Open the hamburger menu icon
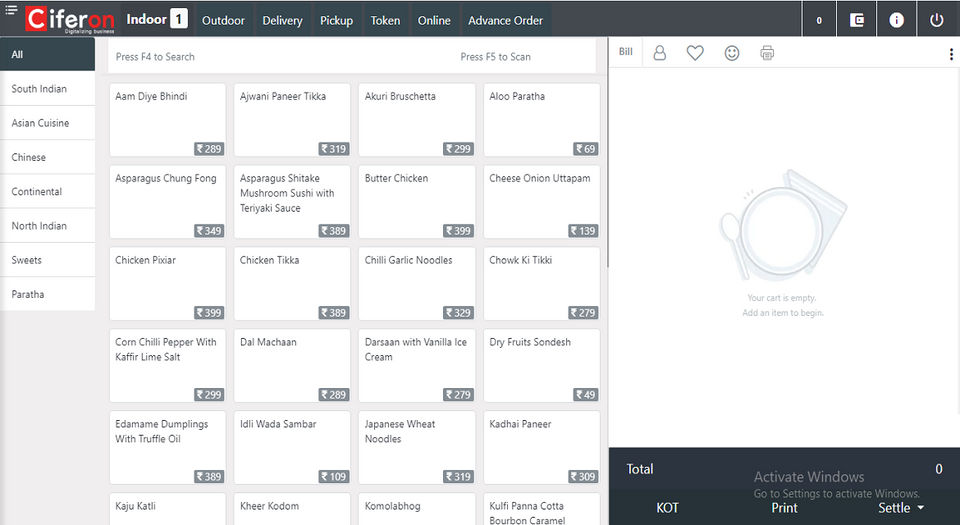Image resolution: width=960 pixels, height=525 pixels. click(x=11, y=9)
